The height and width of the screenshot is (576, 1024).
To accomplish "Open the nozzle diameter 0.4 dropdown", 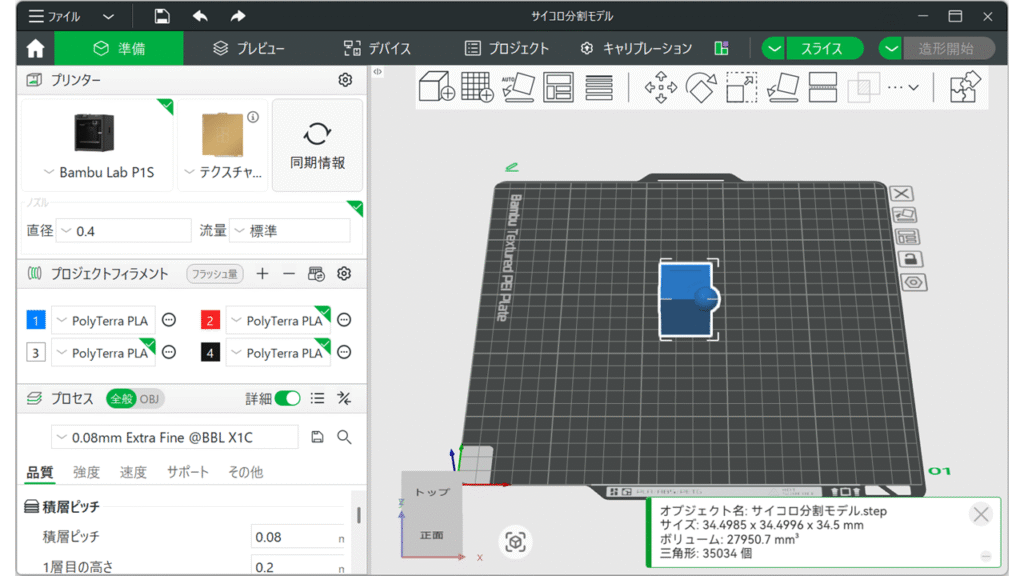I will [x=123, y=231].
